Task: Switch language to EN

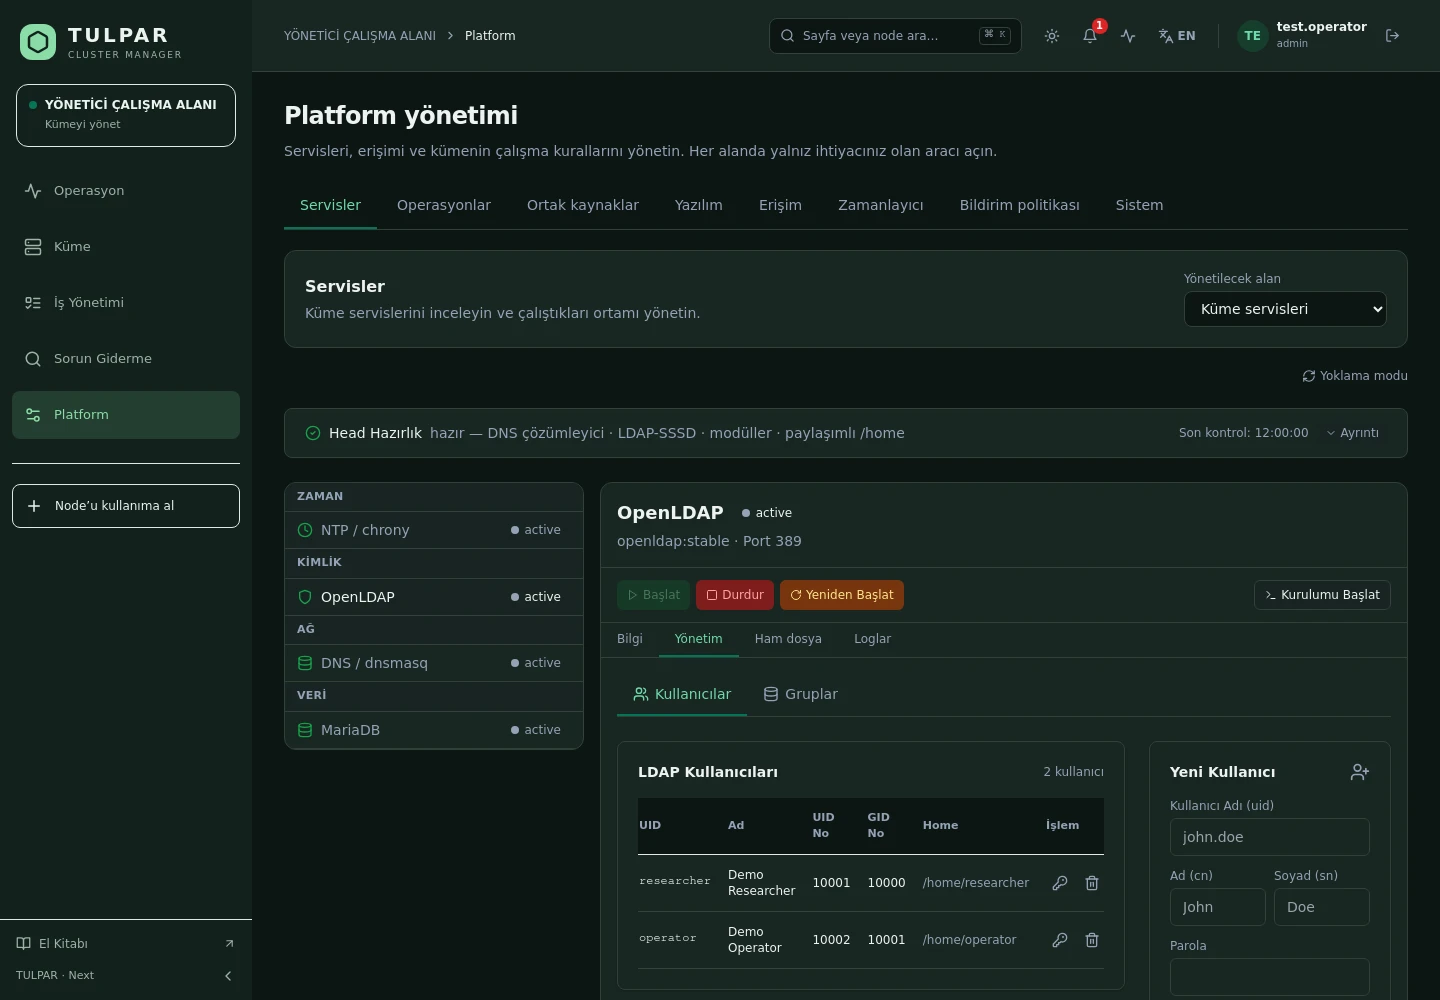Action: point(1177,36)
